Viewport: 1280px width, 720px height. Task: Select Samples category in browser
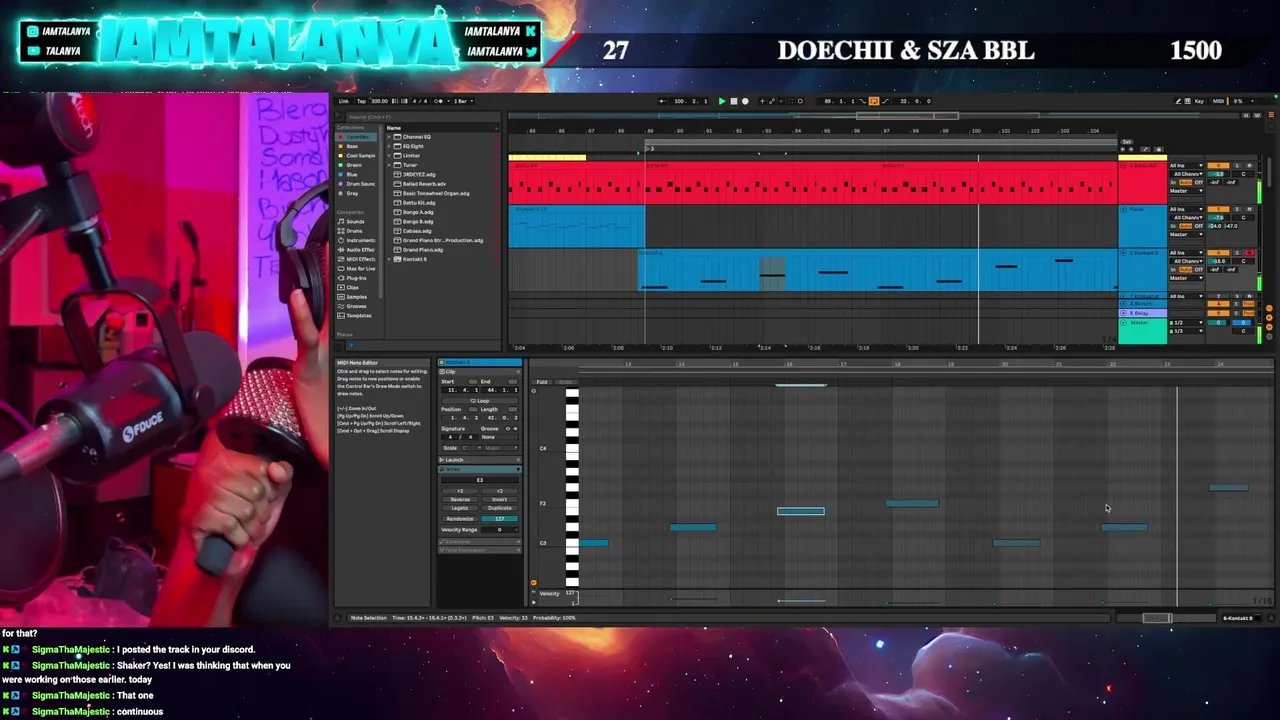(356, 297)
